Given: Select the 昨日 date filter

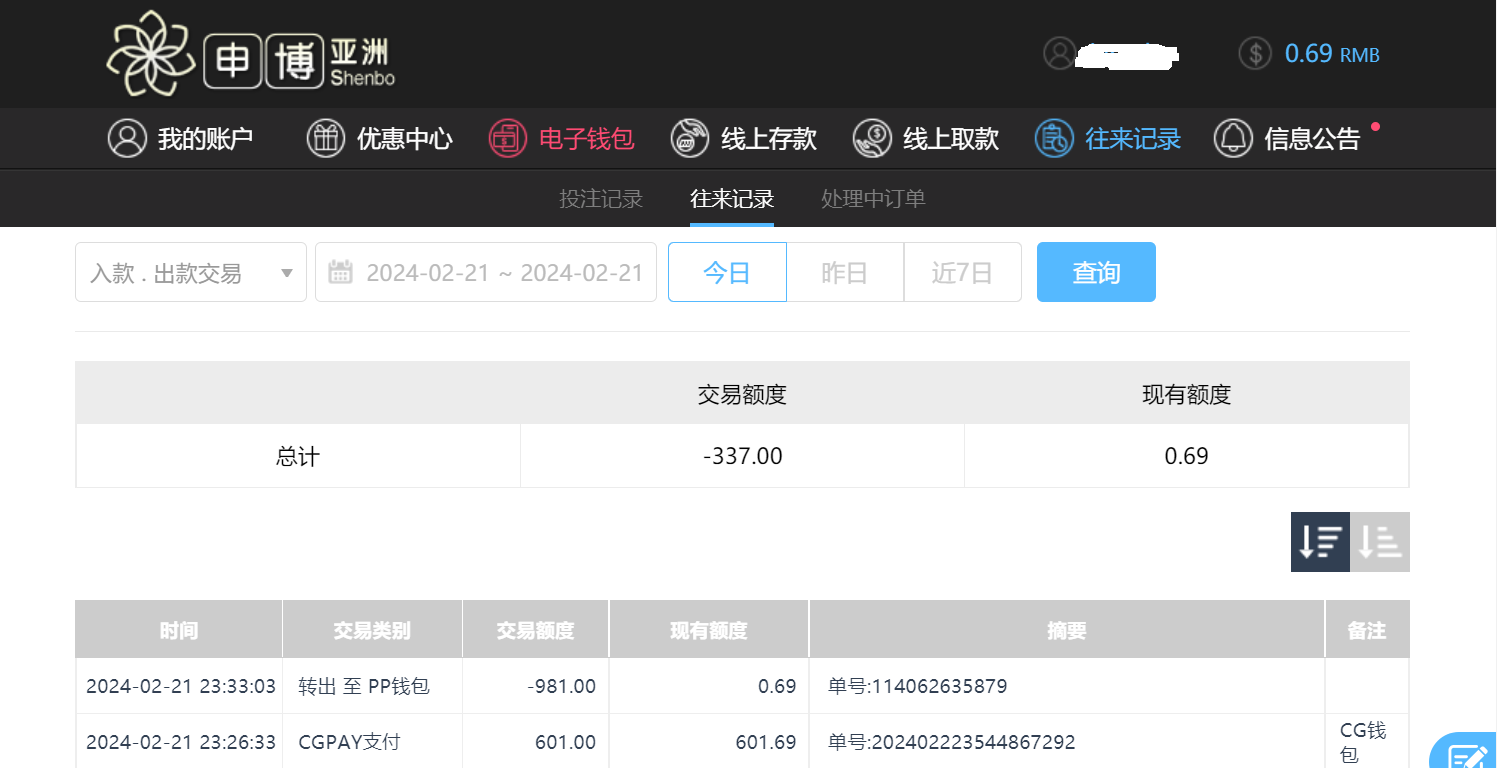Looking at the screenshot, I should 845,272.
